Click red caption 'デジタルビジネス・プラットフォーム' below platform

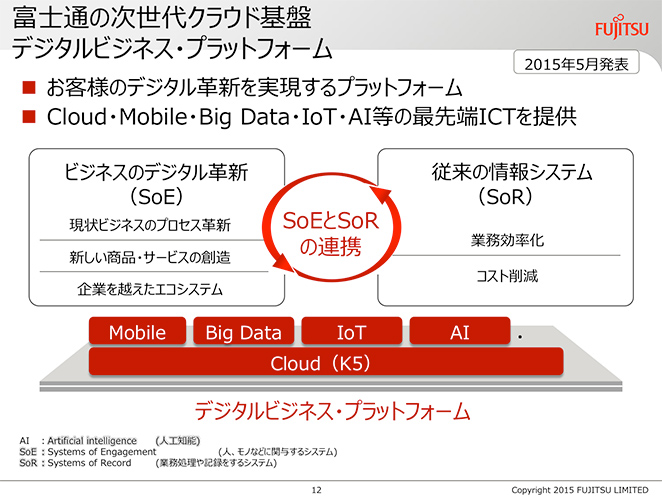click(332, 410)
